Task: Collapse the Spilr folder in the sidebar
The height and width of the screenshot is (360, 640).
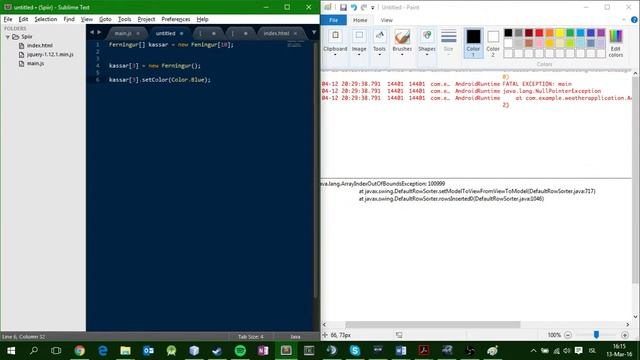Action: [7, 37]
